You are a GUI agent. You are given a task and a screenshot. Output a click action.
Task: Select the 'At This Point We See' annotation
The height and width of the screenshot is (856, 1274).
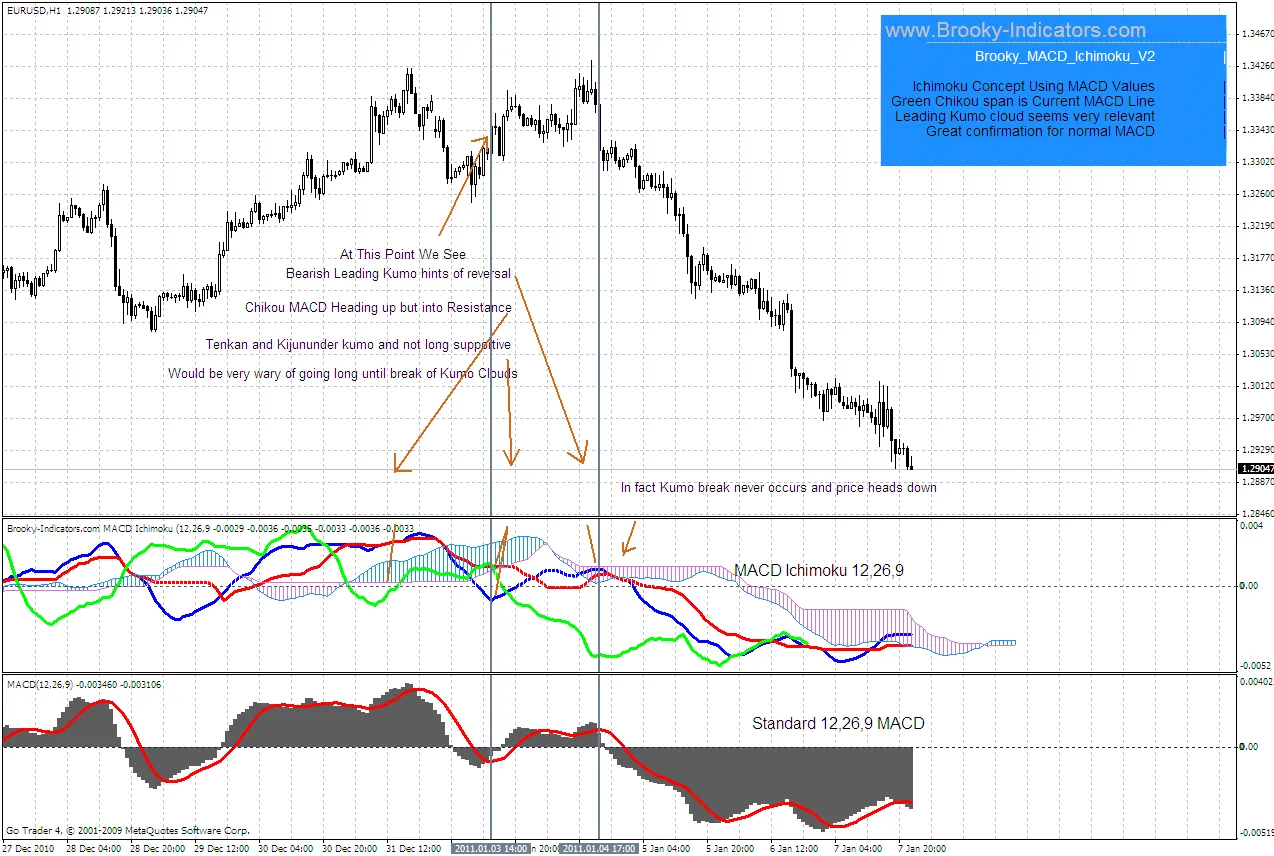[x=402, y=255]
